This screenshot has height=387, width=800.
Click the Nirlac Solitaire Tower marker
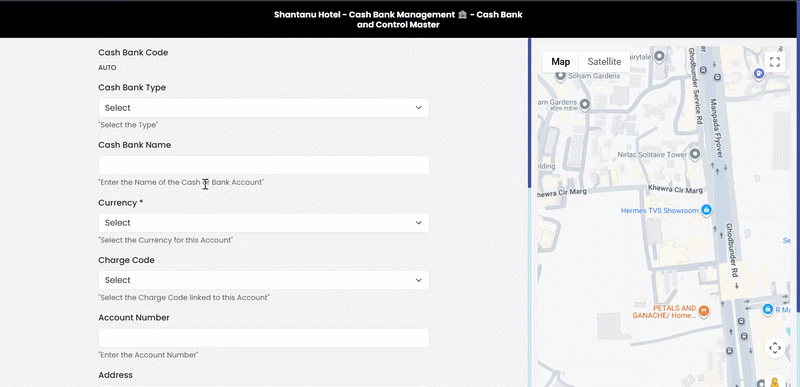coord(694,154)
